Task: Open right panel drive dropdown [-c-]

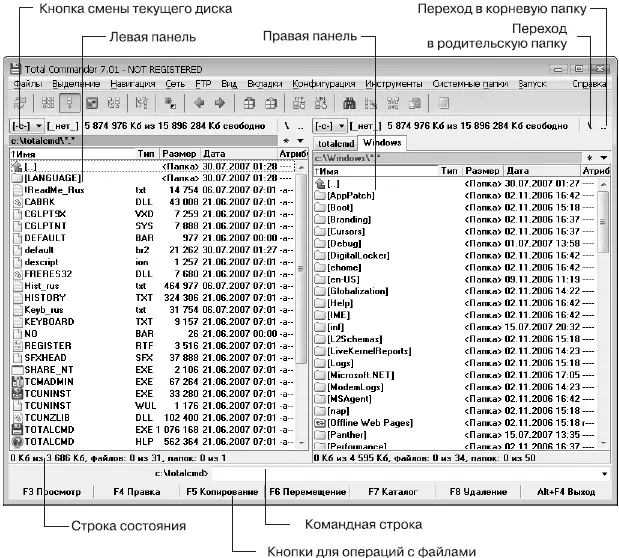Action: pos(330,126)
